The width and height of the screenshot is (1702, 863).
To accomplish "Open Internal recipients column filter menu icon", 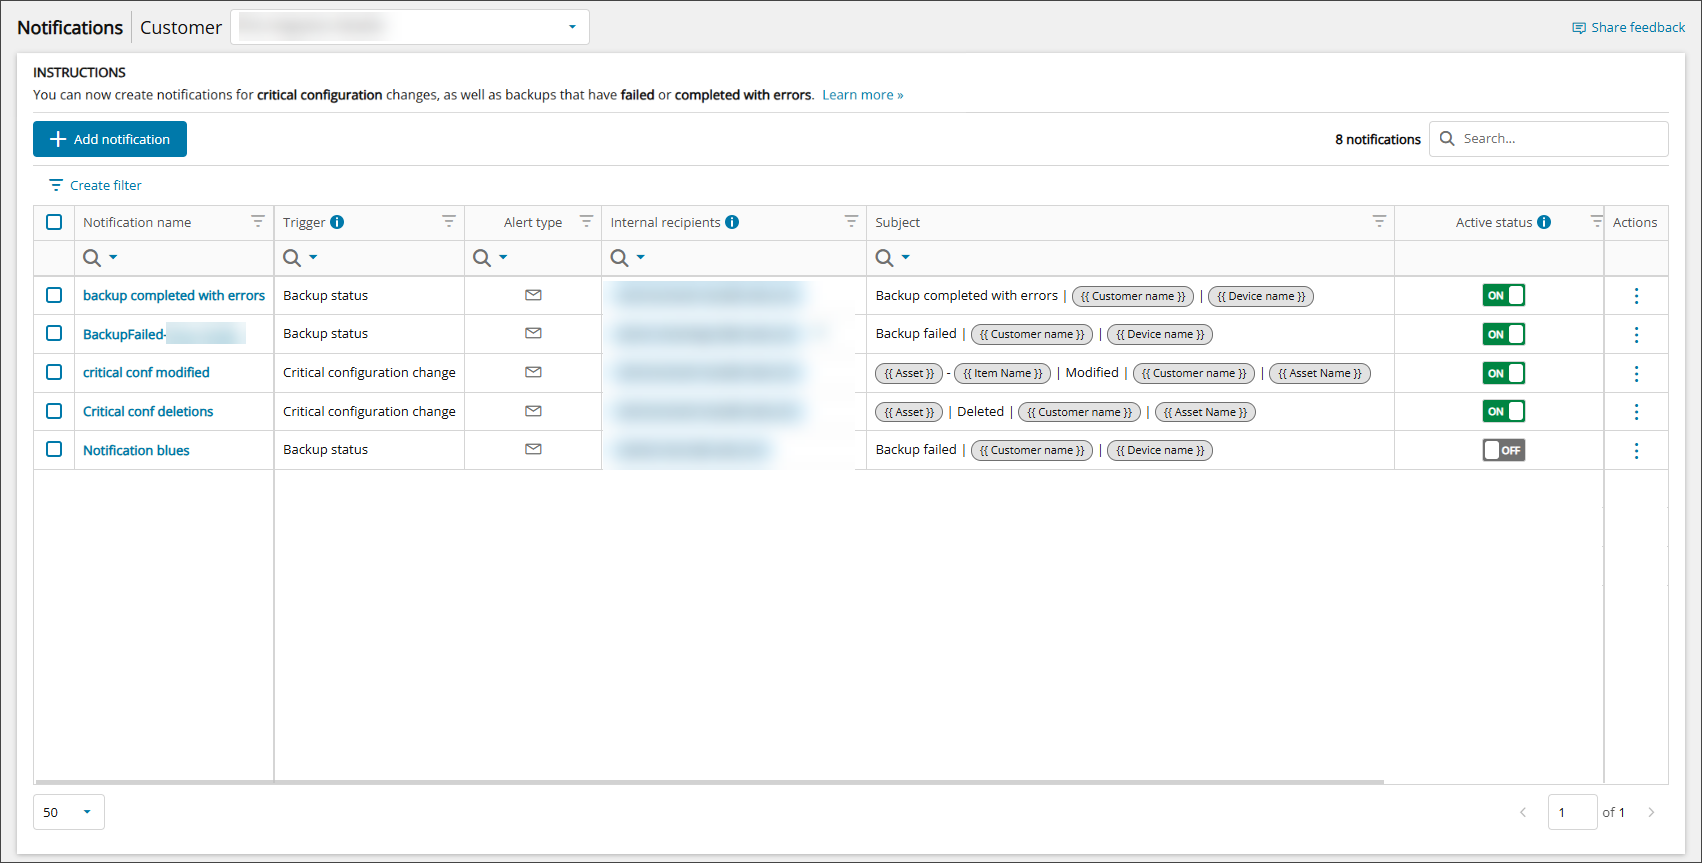I will [851, 221].
